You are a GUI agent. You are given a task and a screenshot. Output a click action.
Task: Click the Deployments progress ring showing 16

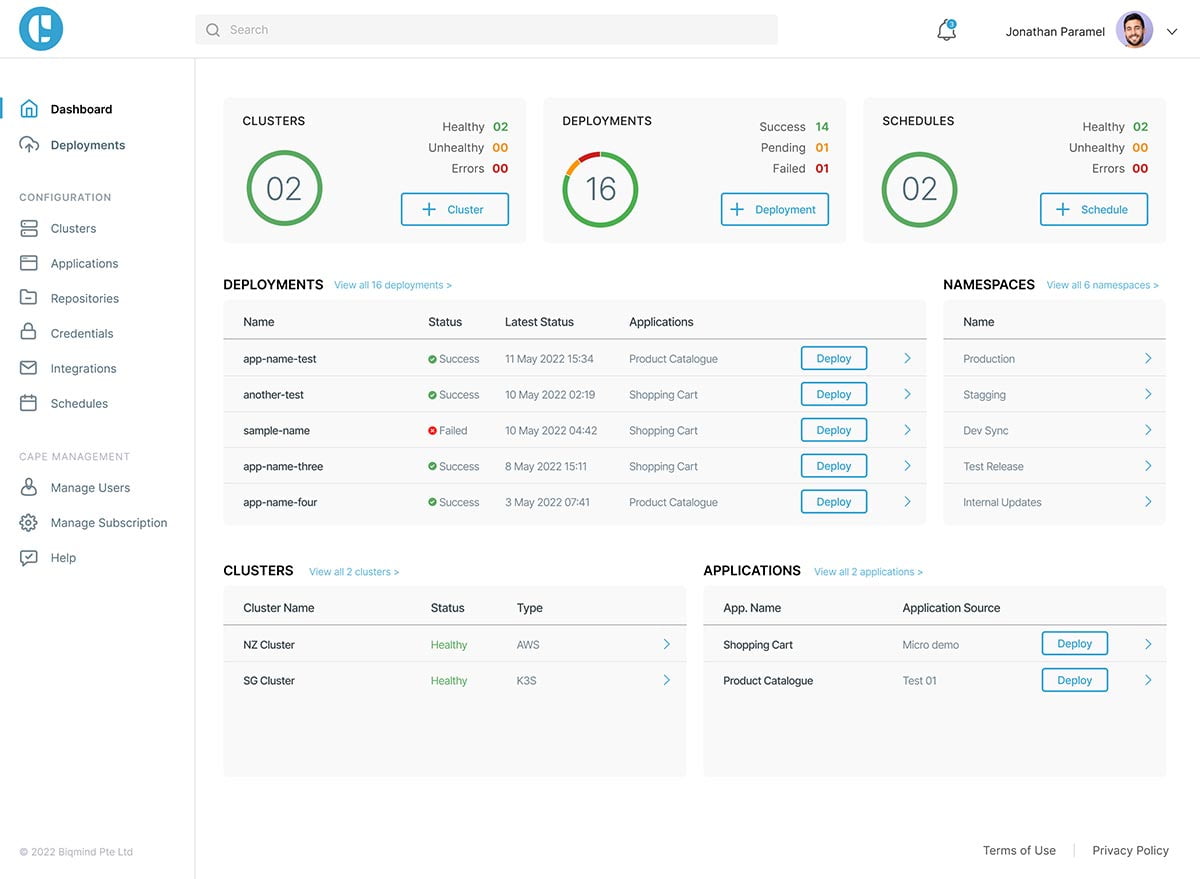tap(600, 189)
